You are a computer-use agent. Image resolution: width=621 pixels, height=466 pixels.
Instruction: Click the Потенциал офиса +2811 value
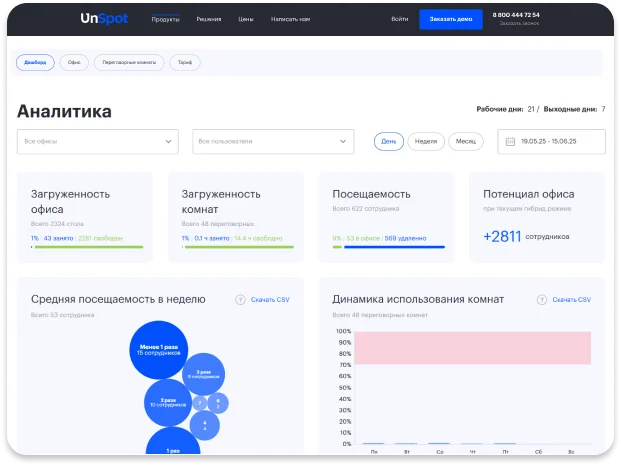tap(502, 237)
